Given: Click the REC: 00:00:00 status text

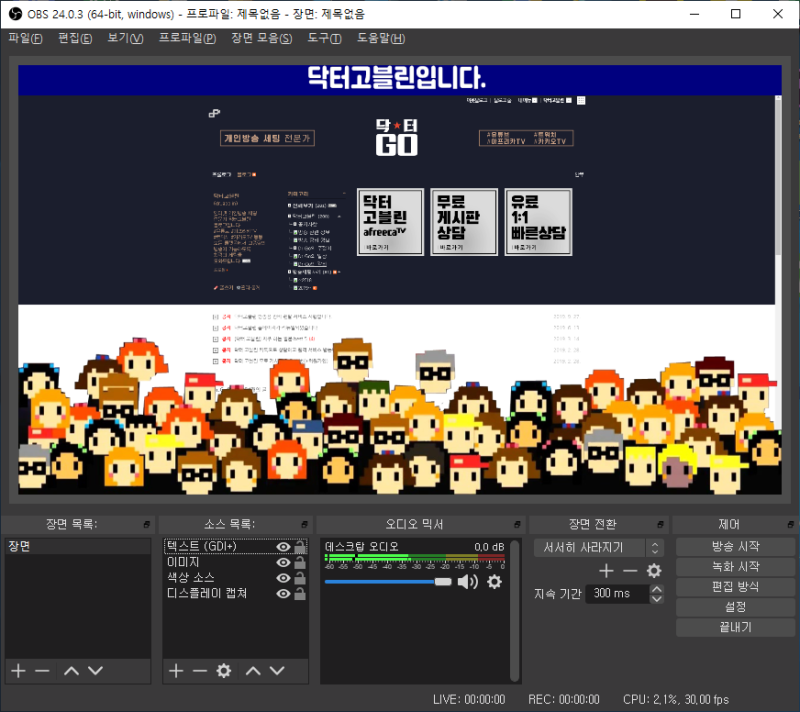Looking at the screenshot, I should click(x=564, y=699).
